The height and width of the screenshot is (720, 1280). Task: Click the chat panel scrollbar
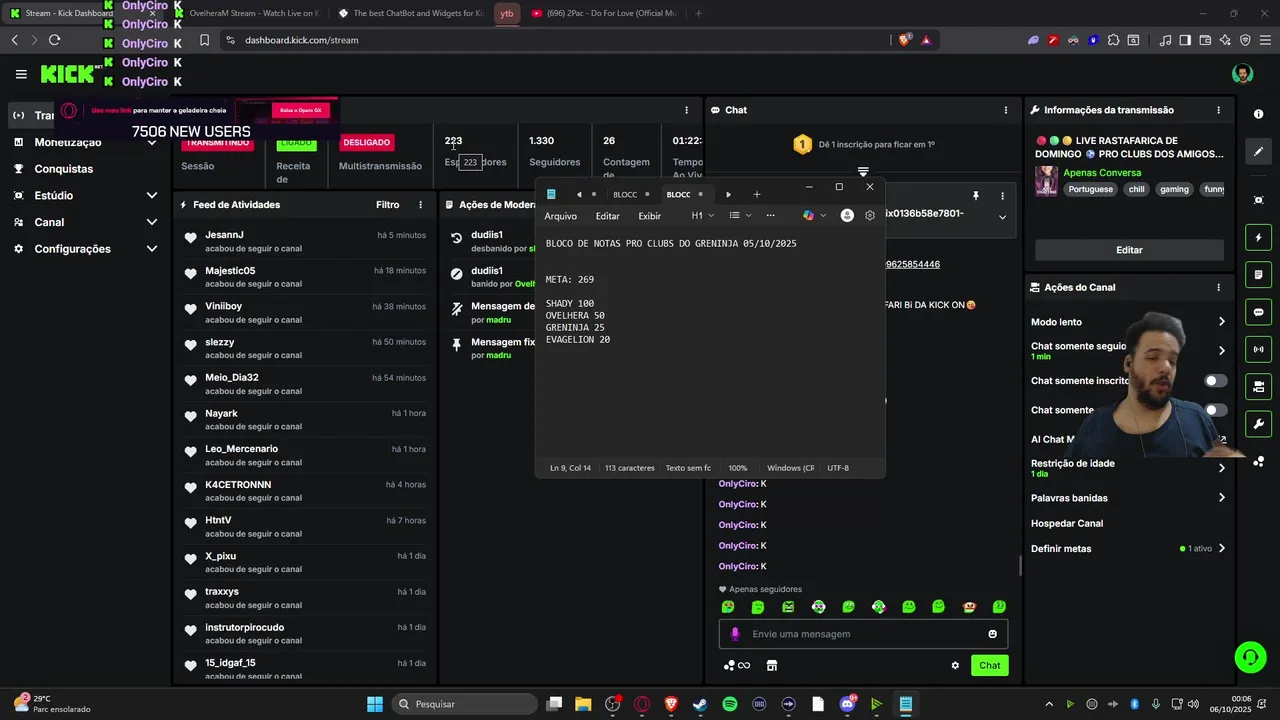[x=1020, y=565]
